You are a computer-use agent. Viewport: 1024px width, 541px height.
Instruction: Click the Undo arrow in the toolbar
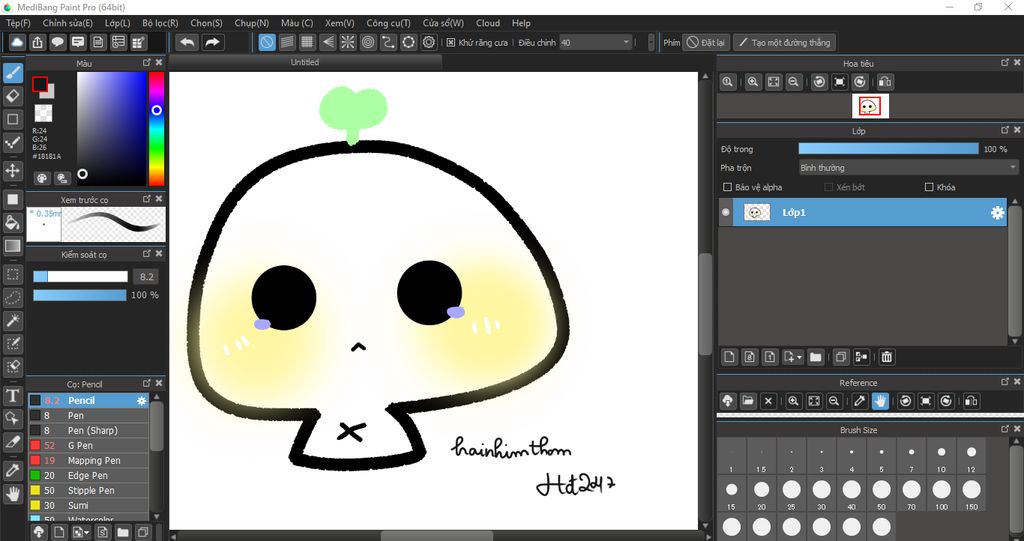pyautogui.click(x=187, y=42)
